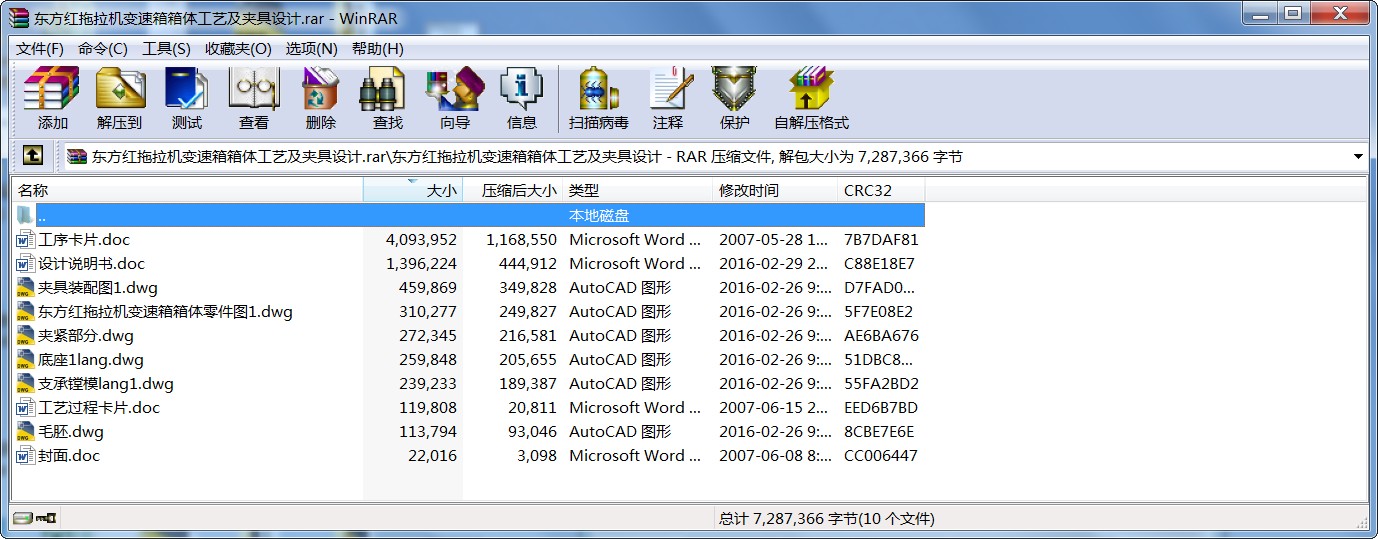Sort by the 修改时间 column header
The width and height of the screenshot is (1378, 539).
(x=775, y=190)
